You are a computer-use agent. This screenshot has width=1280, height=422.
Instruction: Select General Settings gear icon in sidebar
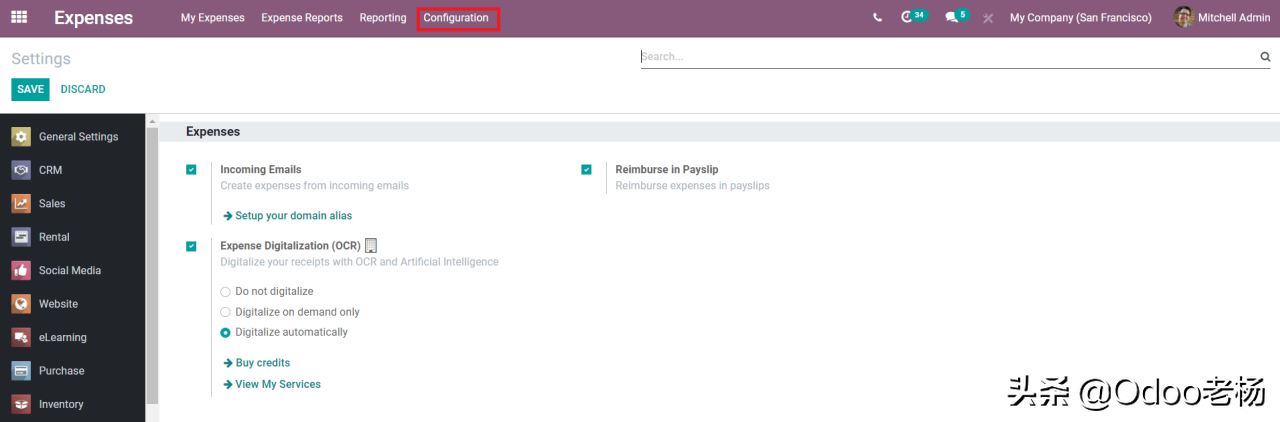click(x=21, y=137)
